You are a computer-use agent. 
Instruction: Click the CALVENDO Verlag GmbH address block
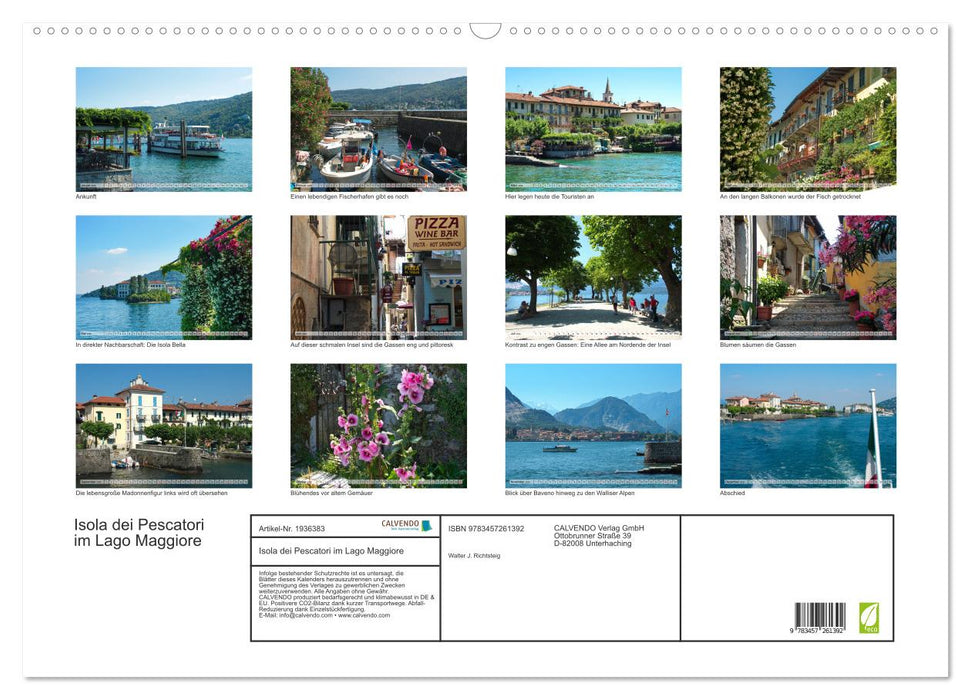click(x=597, y=536)
